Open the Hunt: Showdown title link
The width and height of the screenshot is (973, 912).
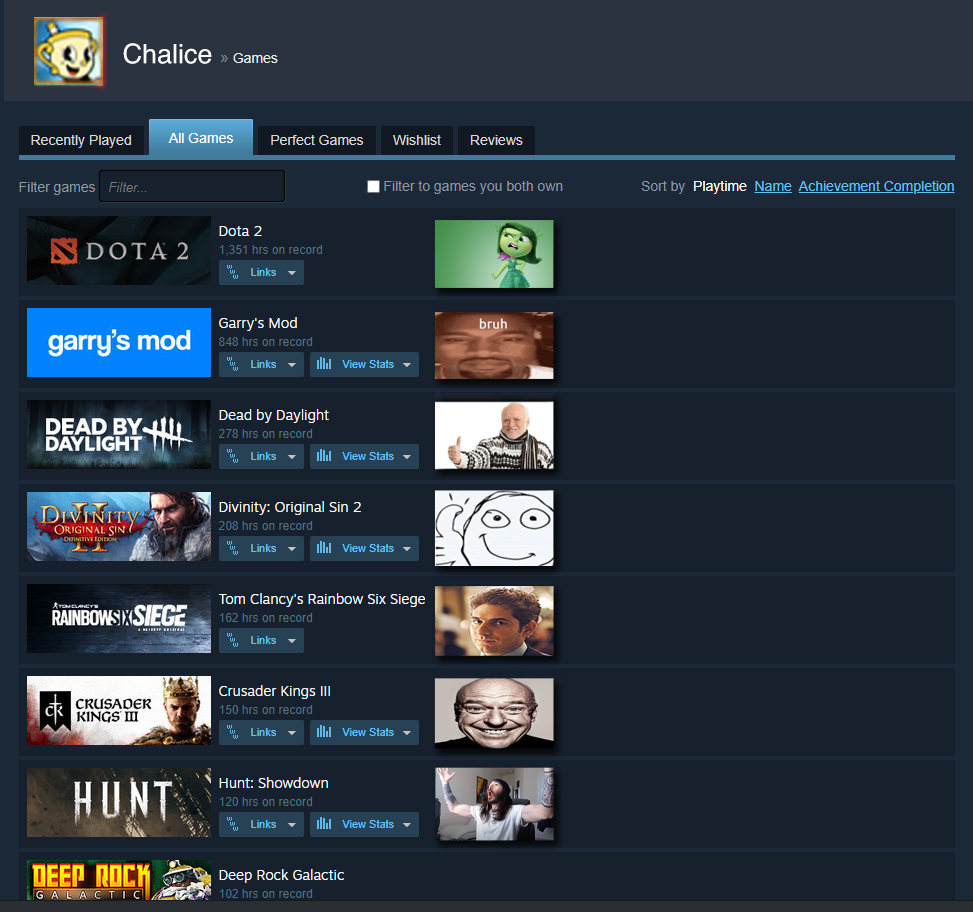point(273,783)
